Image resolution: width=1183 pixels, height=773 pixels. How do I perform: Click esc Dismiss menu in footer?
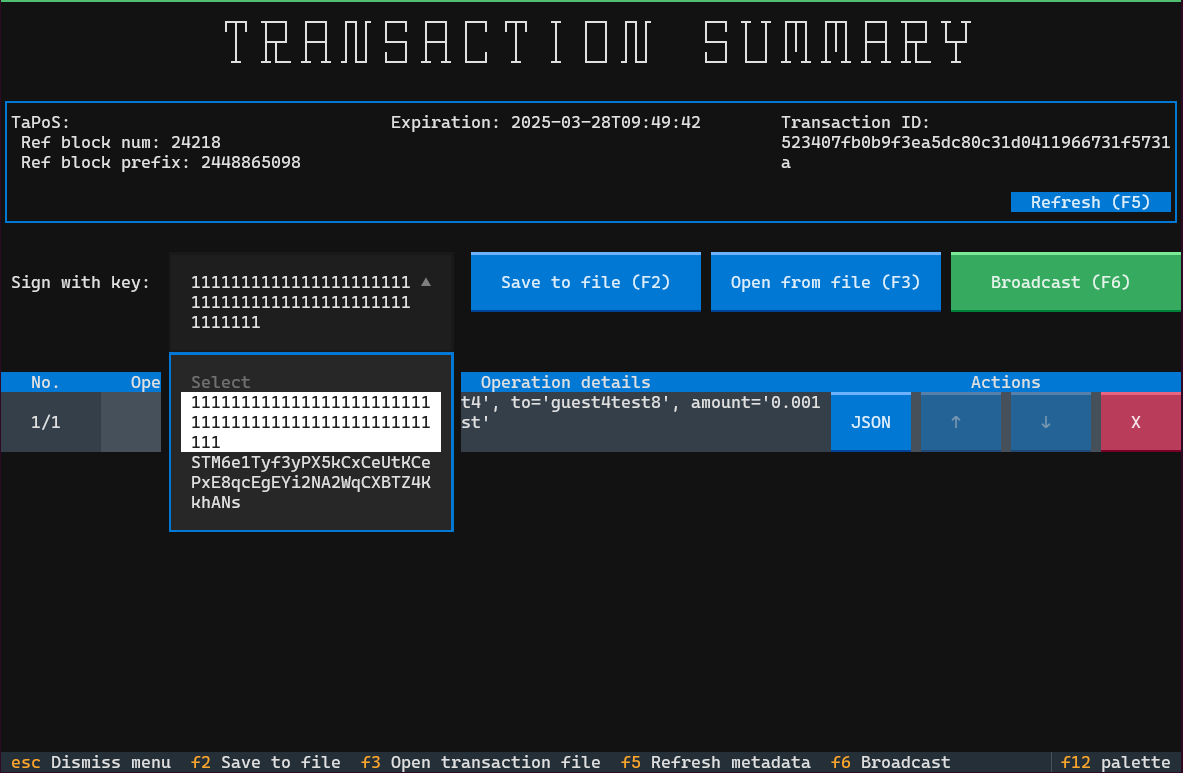(x=91, y=762)
